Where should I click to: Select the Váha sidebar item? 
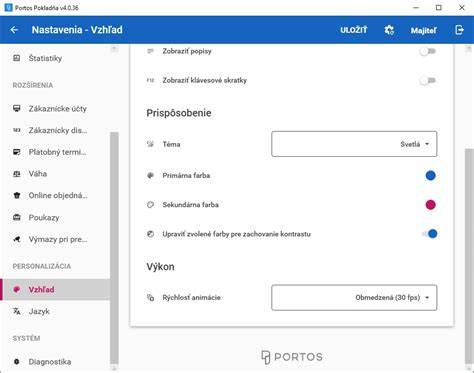pos(55,174)
